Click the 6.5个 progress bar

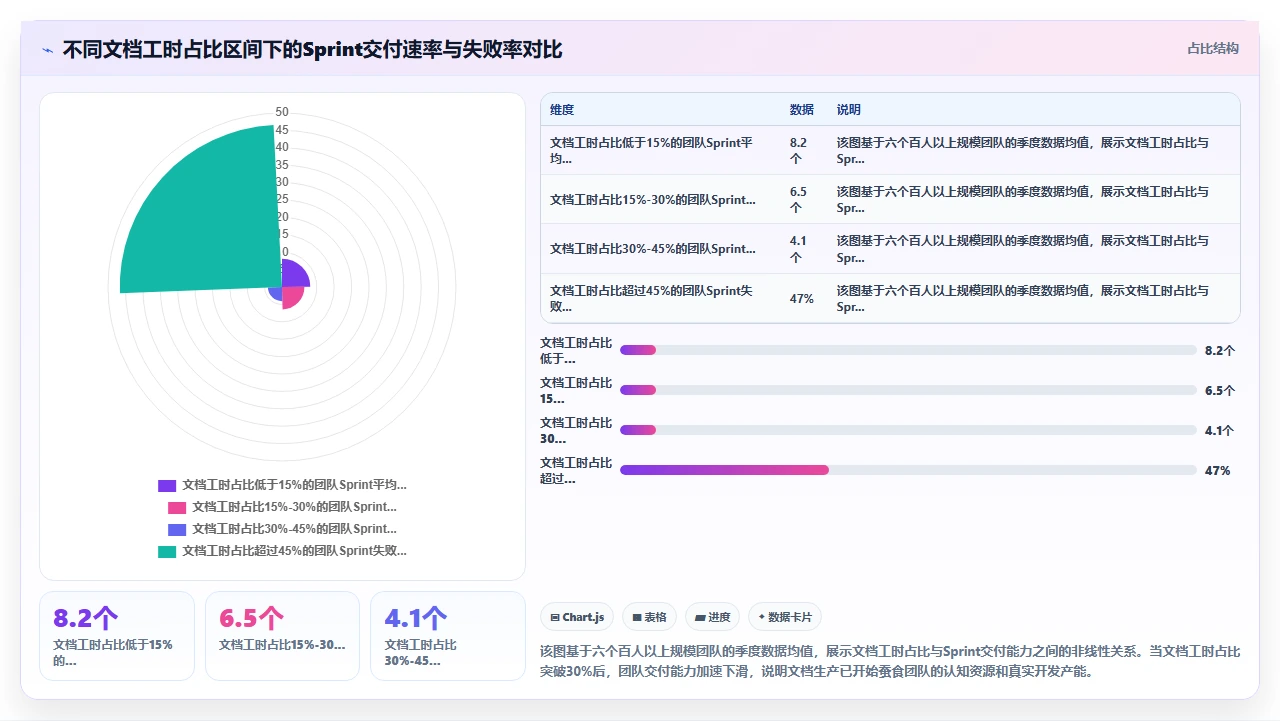point(908,390)
